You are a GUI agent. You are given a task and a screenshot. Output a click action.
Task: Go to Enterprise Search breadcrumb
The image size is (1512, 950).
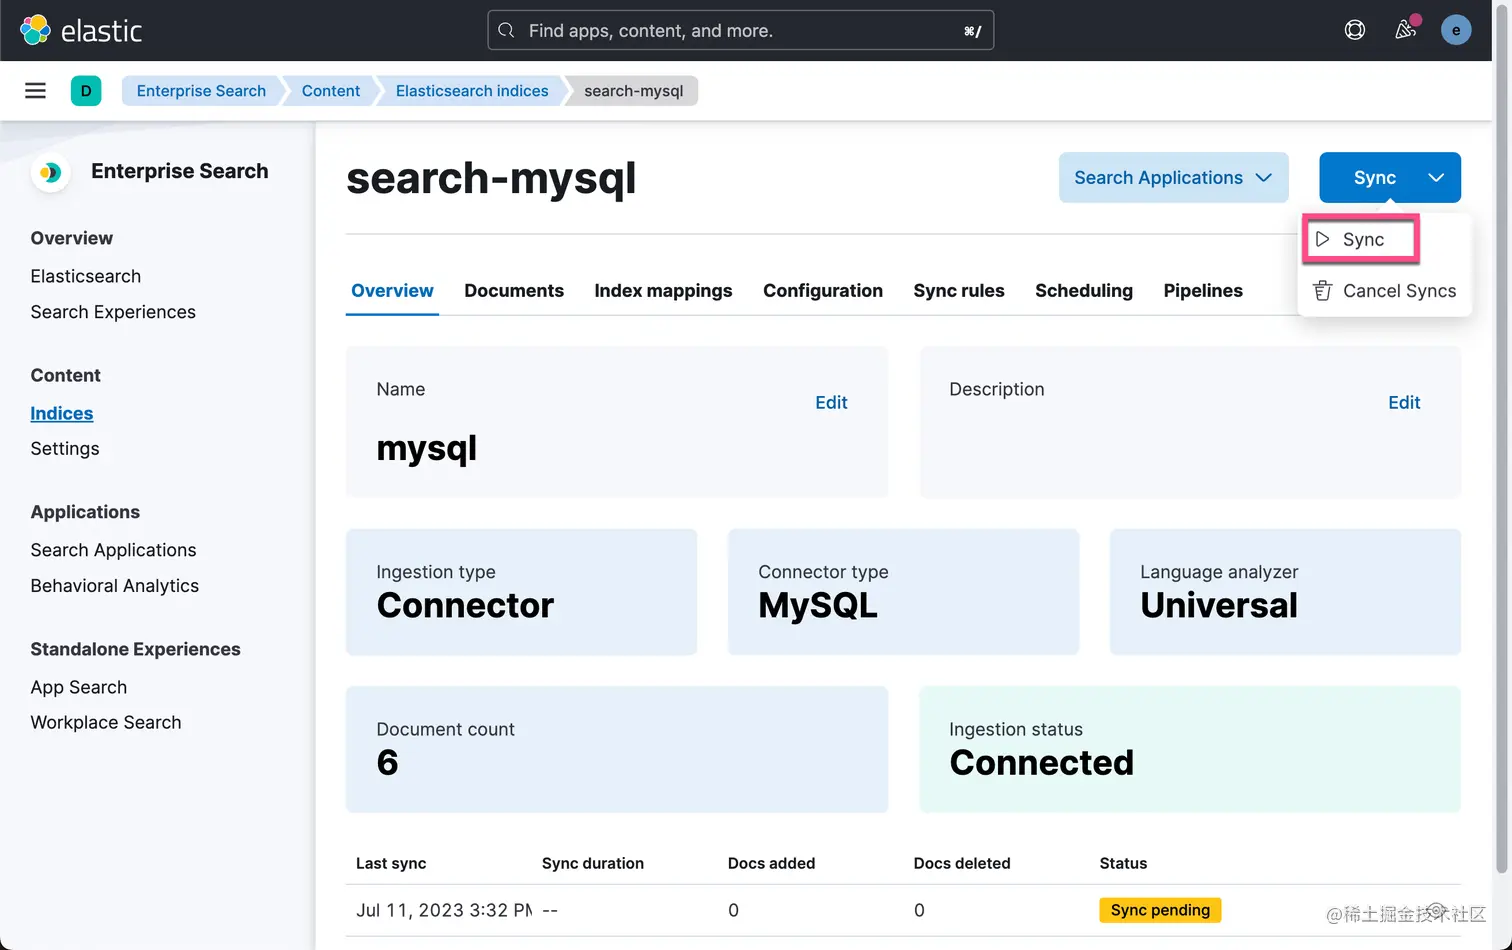tap(201, 91)
